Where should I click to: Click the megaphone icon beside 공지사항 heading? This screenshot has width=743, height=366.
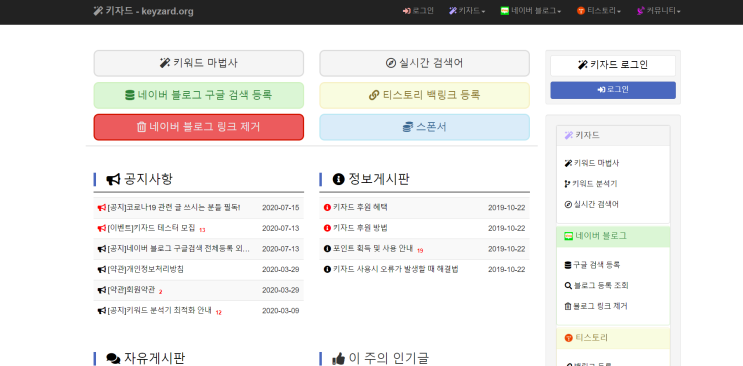coord(113,179)
